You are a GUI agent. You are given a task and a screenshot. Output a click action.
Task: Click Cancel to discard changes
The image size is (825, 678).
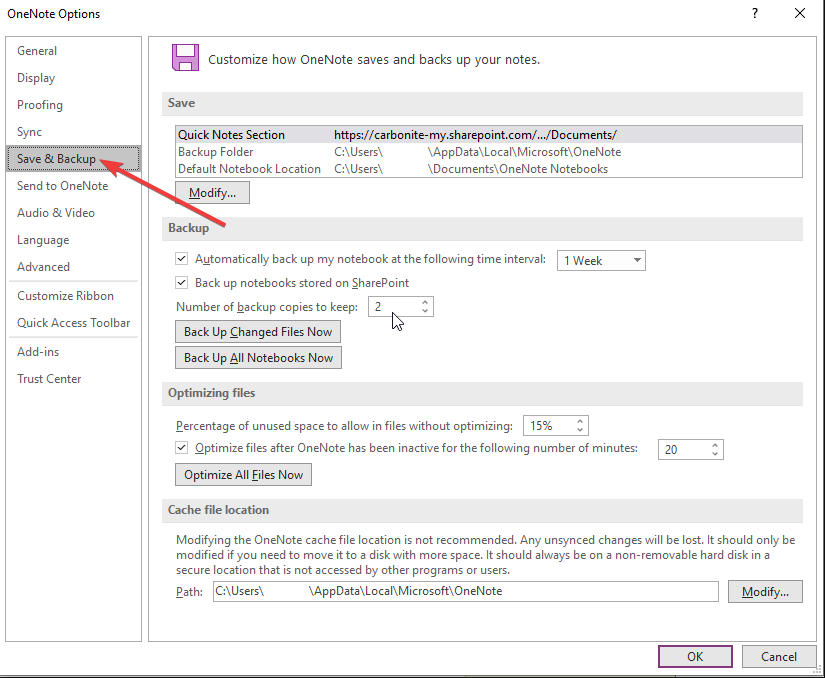point(779,656)
